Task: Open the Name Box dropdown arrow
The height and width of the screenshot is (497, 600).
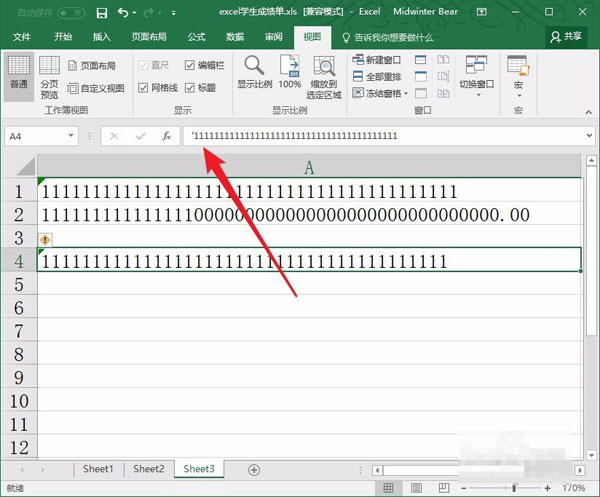Action: [x=70, y=136]
